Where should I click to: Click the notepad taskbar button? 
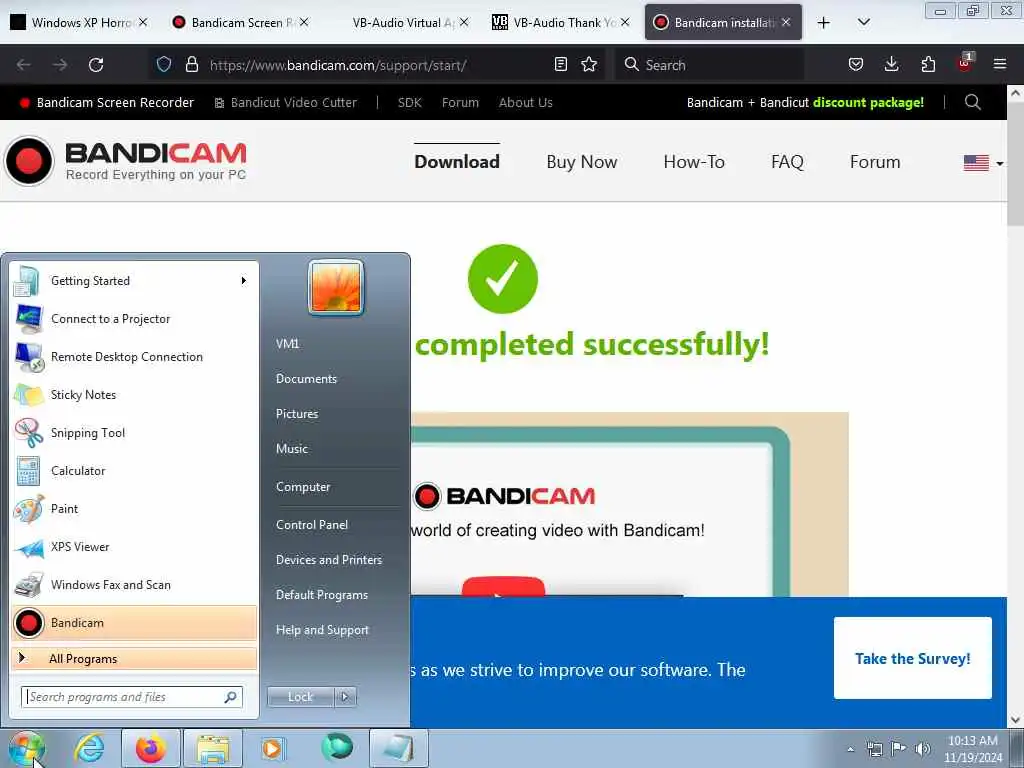coord(399,748)
